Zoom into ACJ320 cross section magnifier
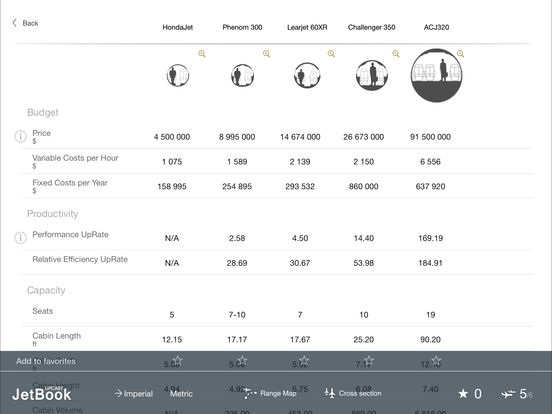 [x=460, y=54]
